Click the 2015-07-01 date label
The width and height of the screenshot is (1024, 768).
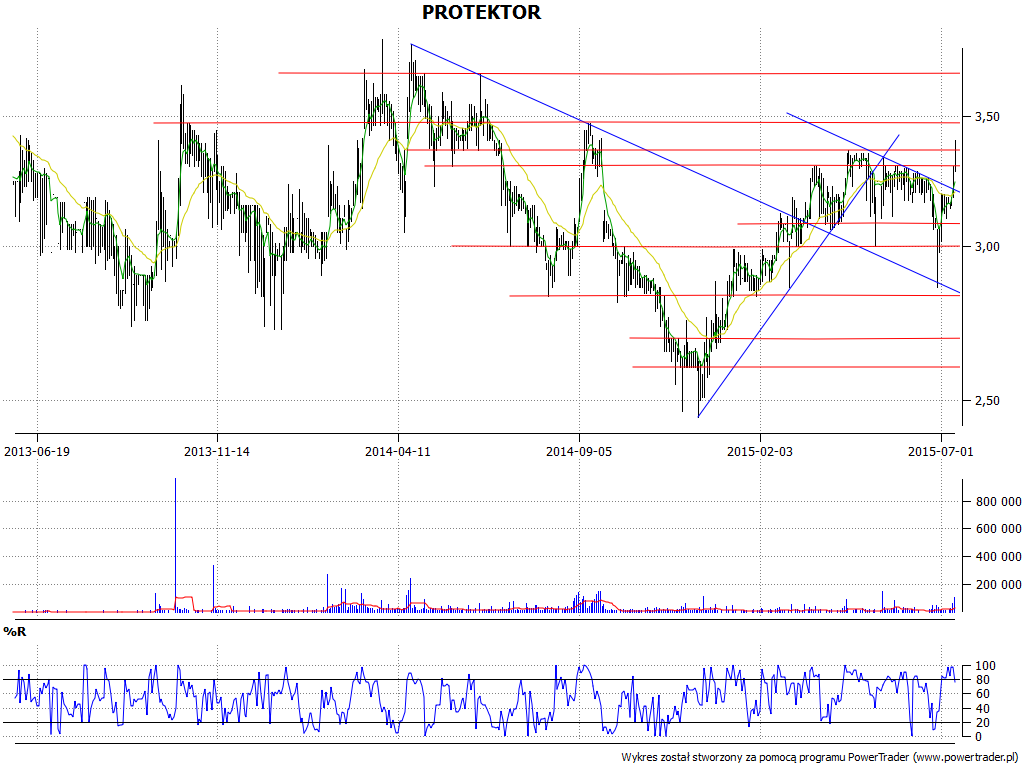click(940, 451)
